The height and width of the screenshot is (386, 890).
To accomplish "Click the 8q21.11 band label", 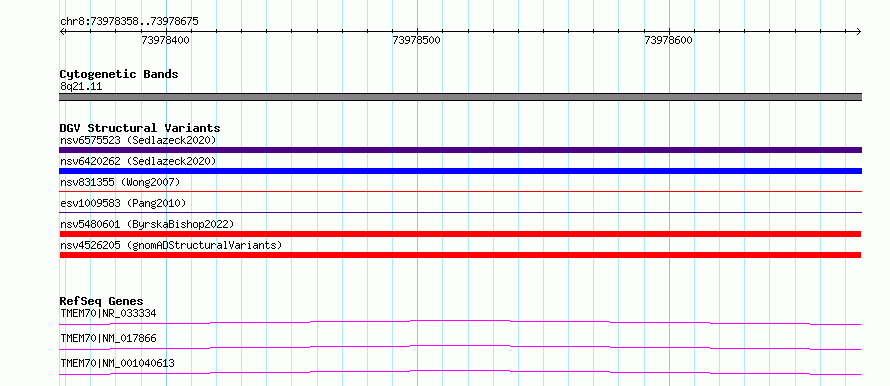I will [x=81, y=87].
